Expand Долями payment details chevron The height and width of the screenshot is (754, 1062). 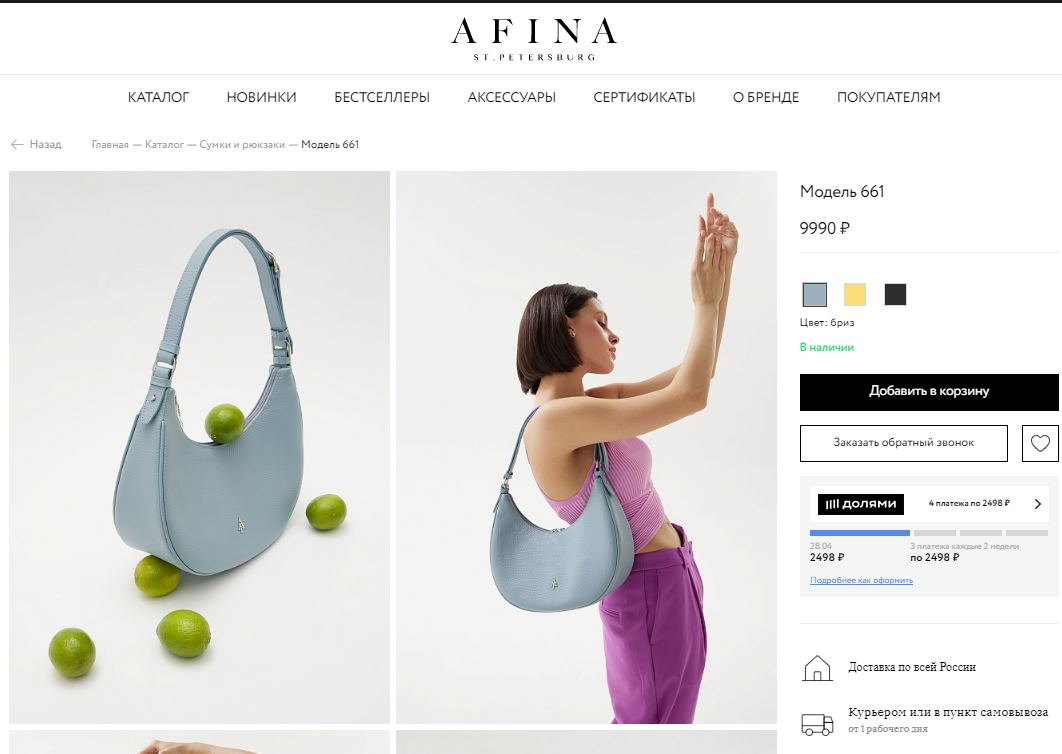(1038, 504)
